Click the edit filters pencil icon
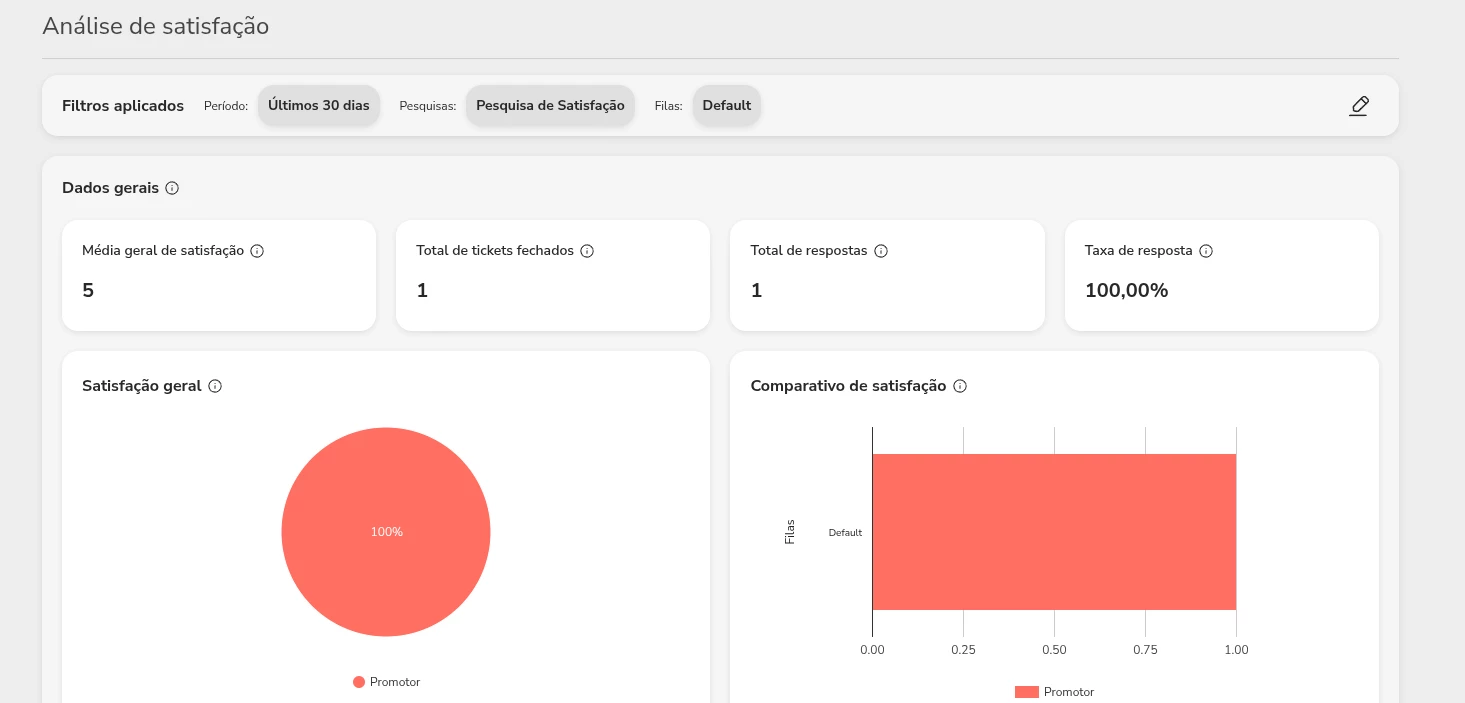 [1358, 106]
